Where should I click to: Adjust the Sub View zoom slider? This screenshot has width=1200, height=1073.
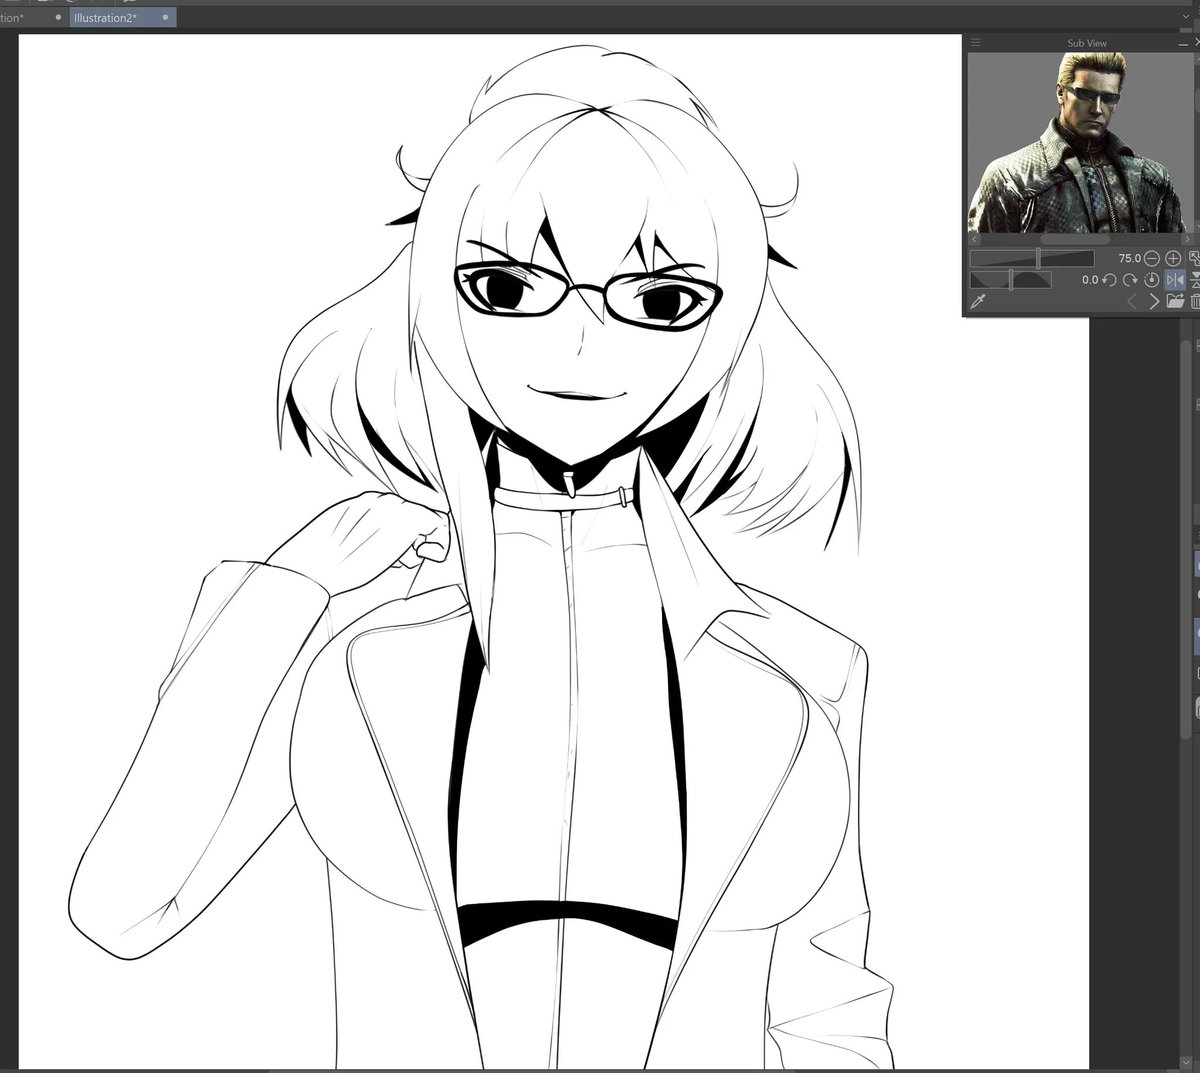pos(1032,258)
